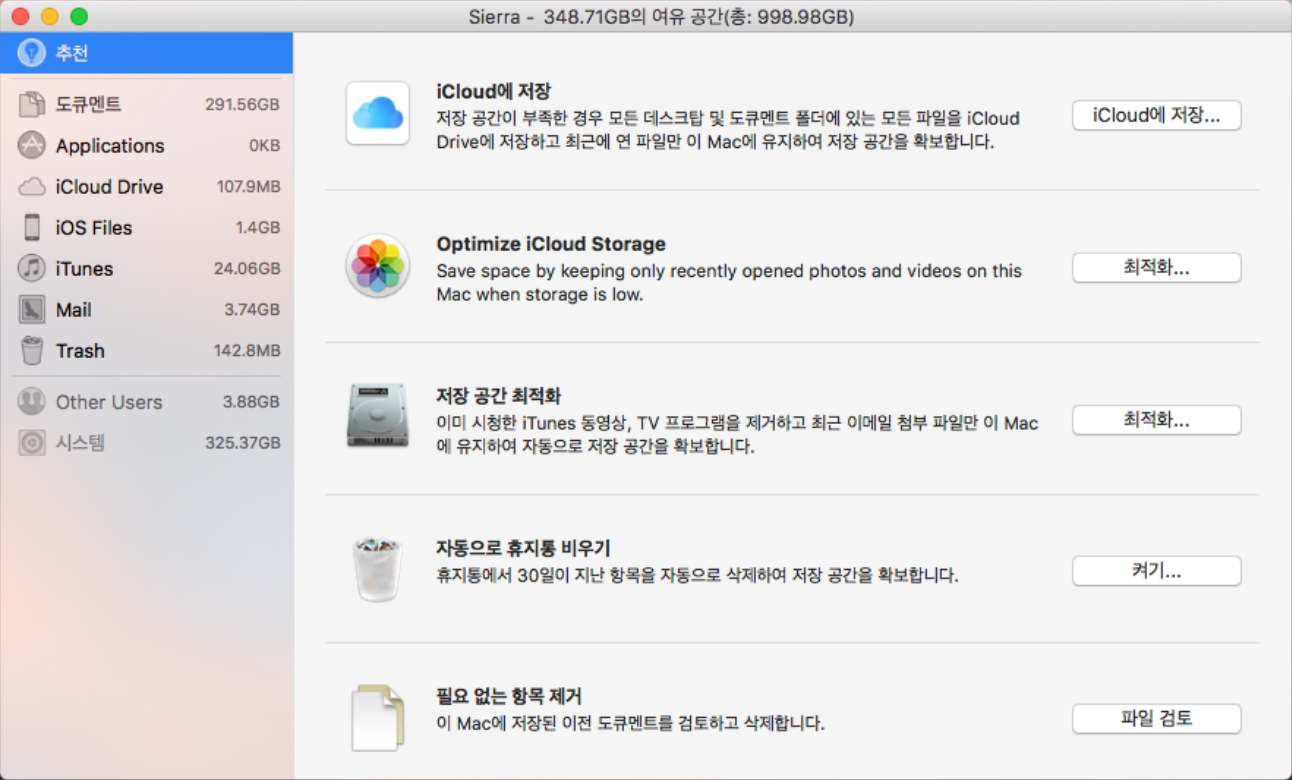Select the 추천 category in the sidebar
This screenshot has height=780, width=1292.
pyautogui.click(x=146, y=53)
